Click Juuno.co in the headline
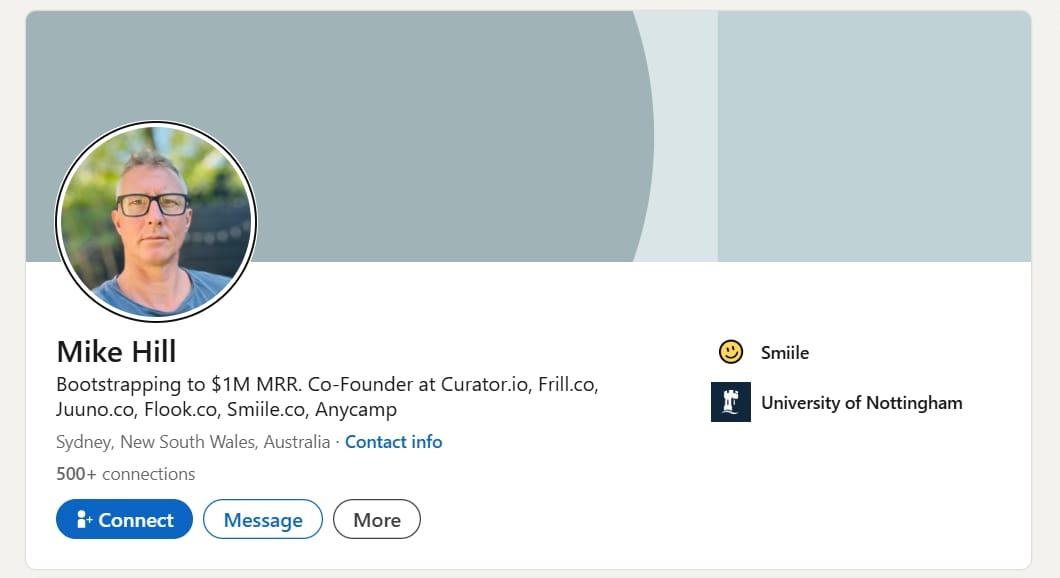 [x=92, y=407]
